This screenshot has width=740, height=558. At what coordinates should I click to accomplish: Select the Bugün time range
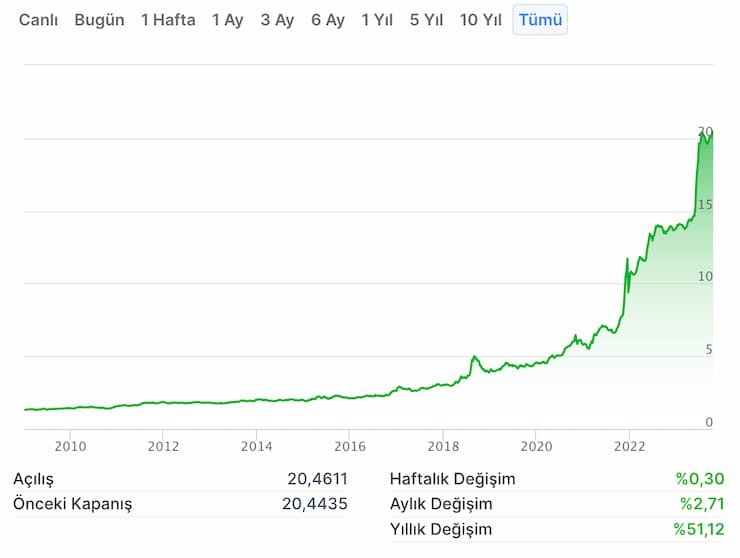pos(99,20)
